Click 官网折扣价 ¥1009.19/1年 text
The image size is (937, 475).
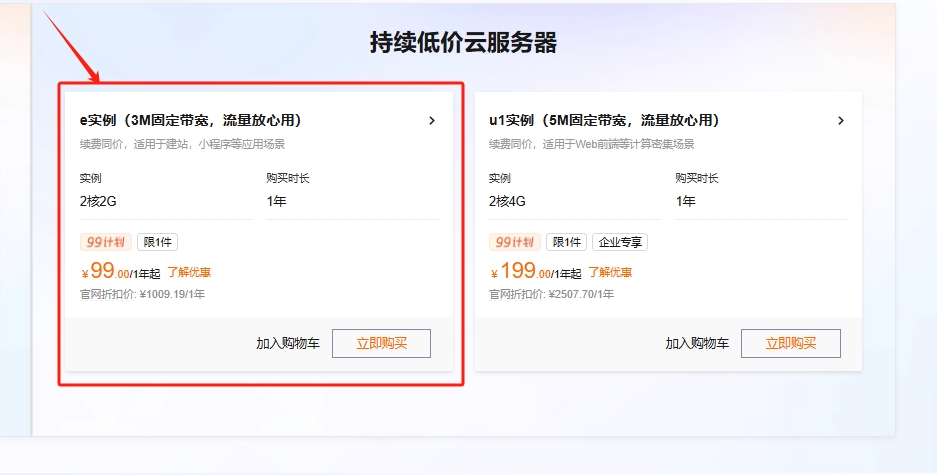(x=142, y=294)
